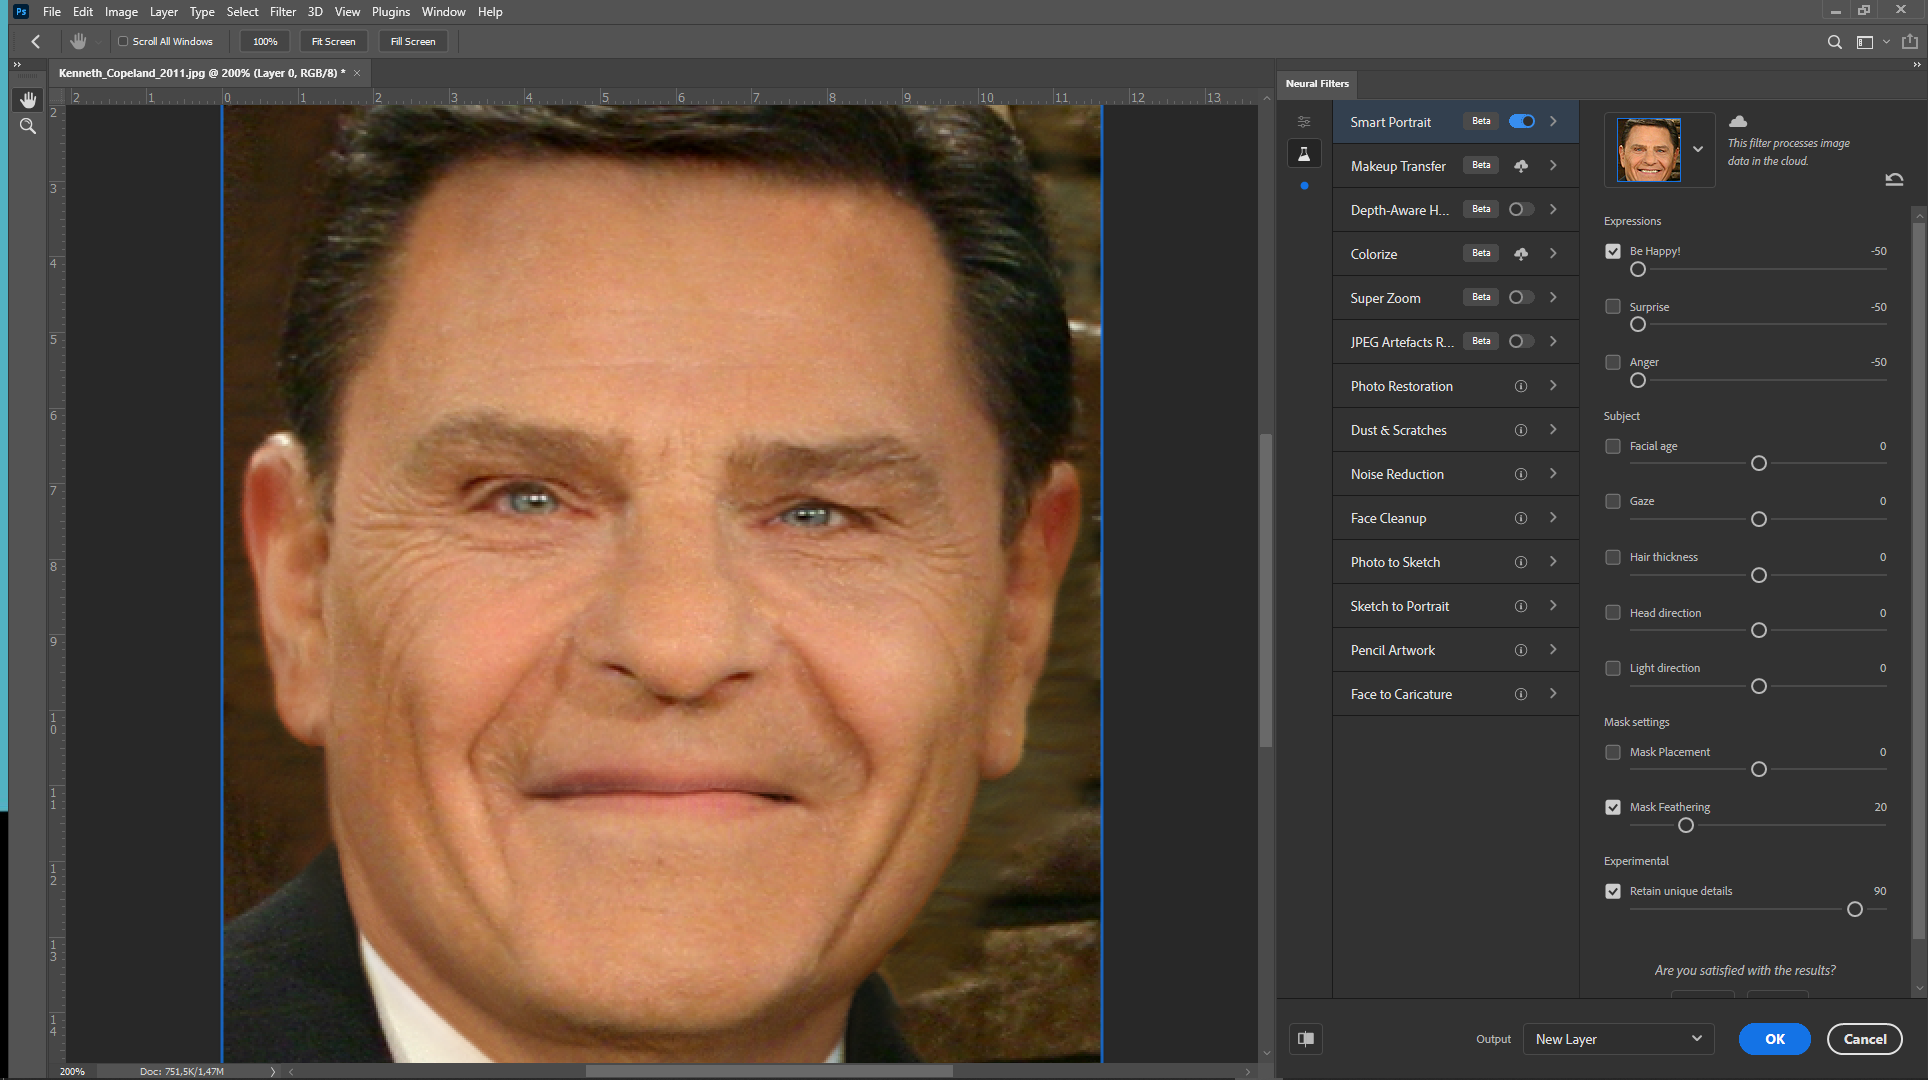The width and height of the screenshot is (1928, 1080).
Task: Check the Anger expression checkbox
Action: 1613,362
